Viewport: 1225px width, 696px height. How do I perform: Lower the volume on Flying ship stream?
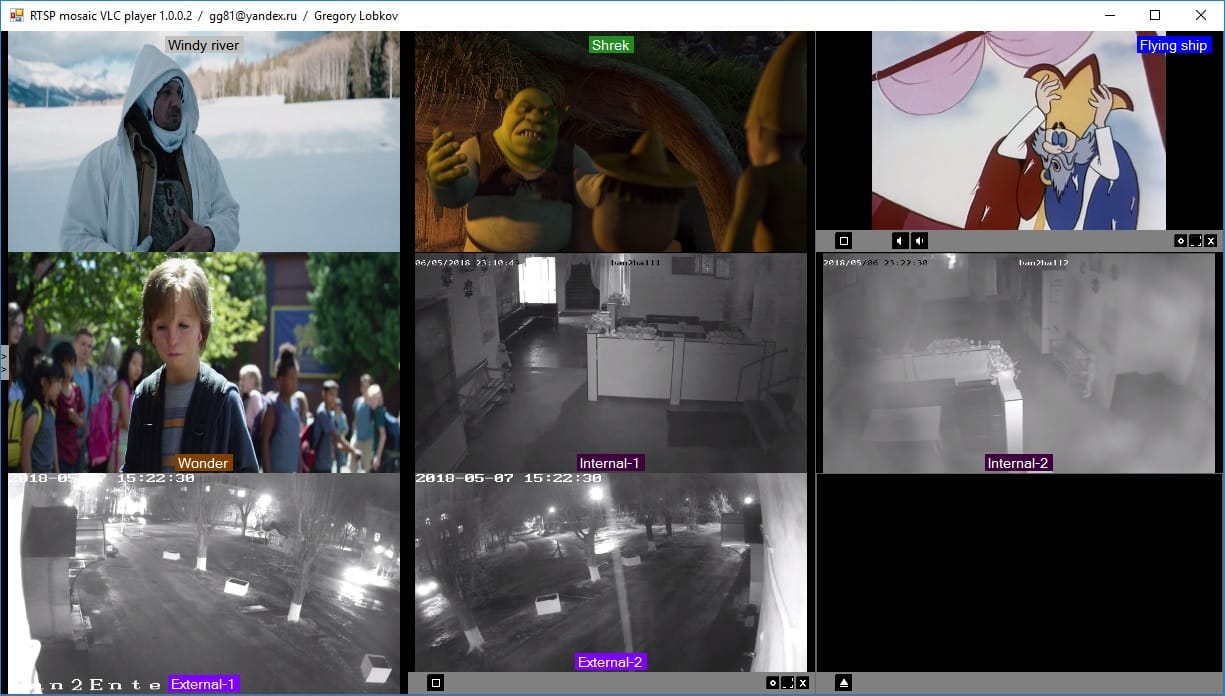tap(899, 241)
